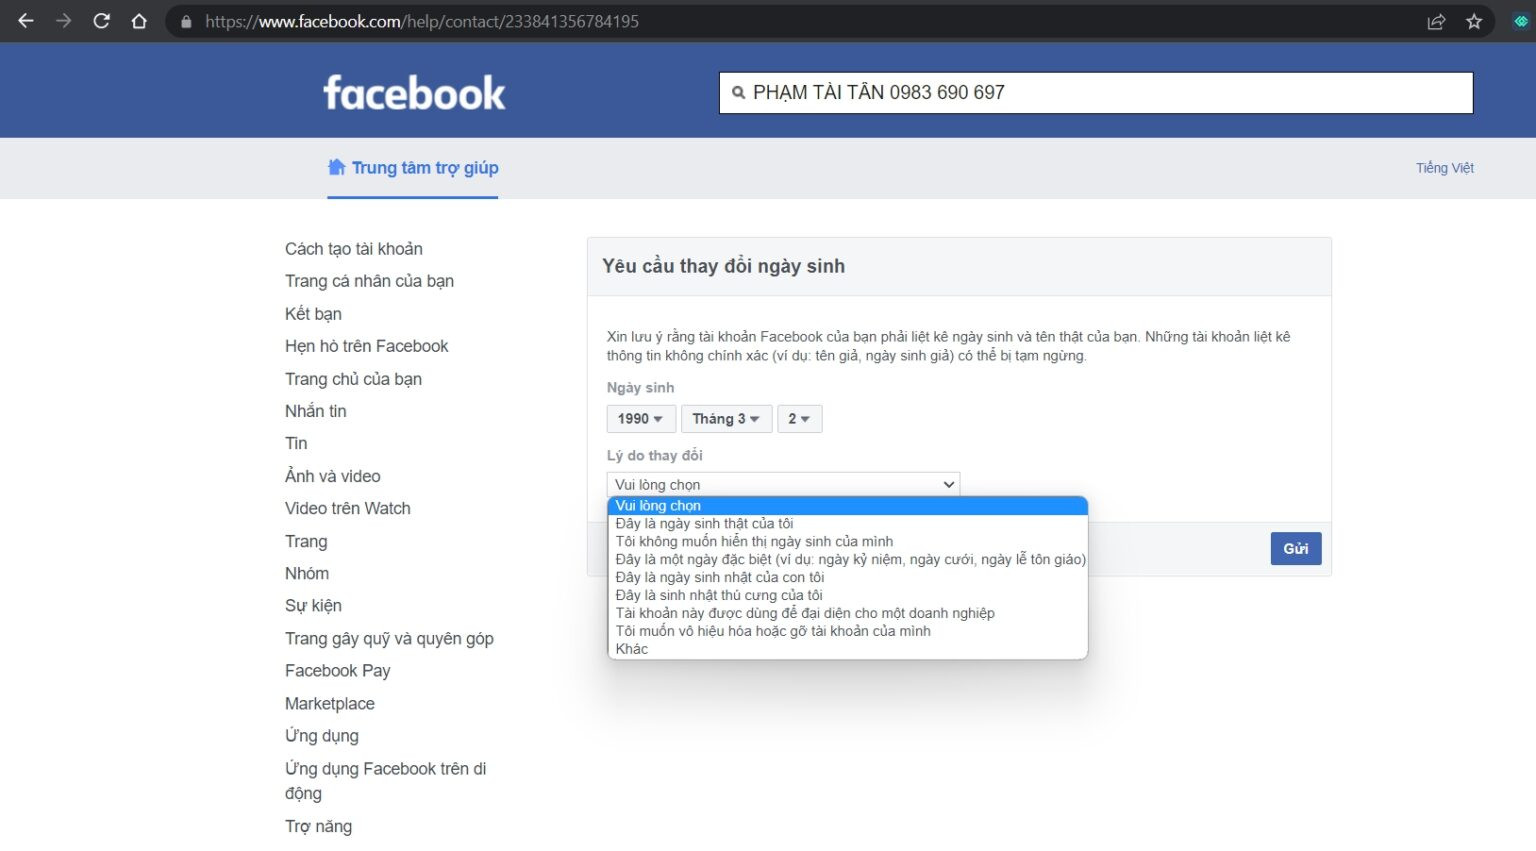Viewport: 1536px width, 851px height.
Task: Change language via Tiếng Việt link
Action: (1444, 168)
